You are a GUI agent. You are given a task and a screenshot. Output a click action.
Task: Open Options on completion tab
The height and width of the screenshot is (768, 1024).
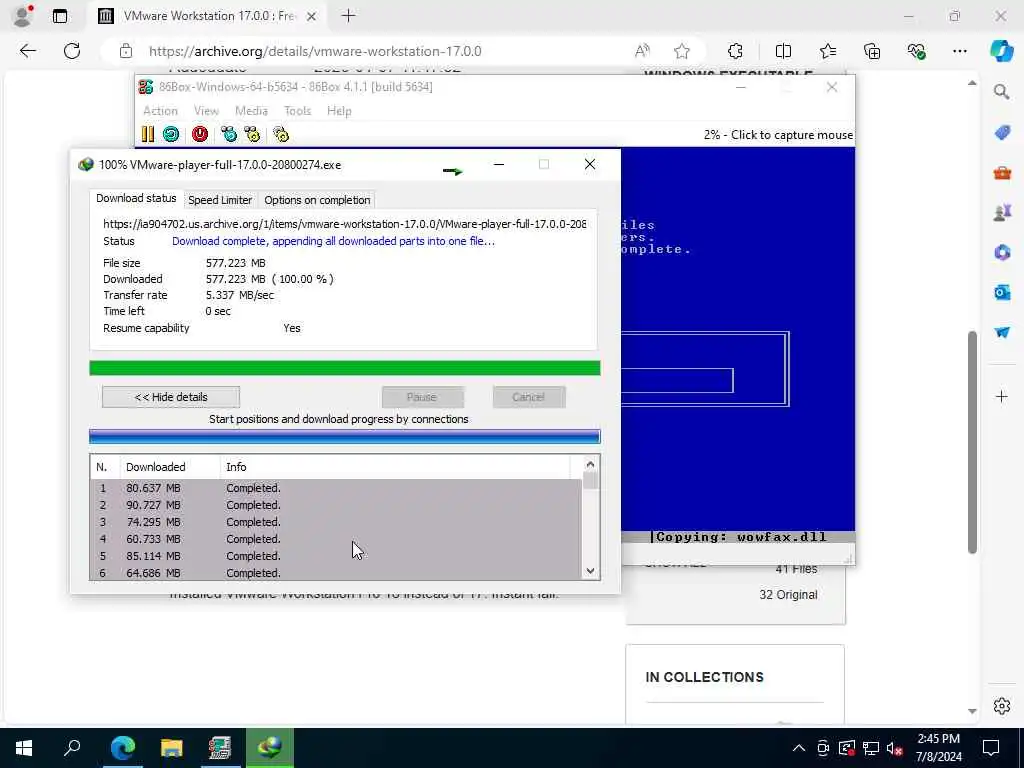pyautogui.click(x=317, y=200)
